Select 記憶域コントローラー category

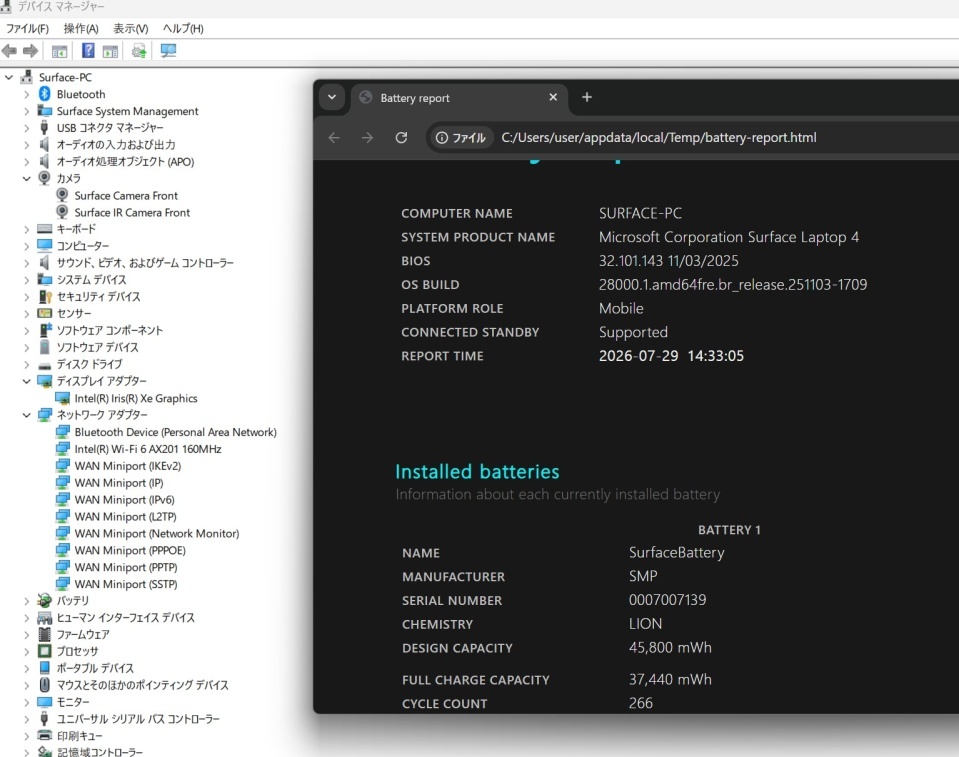[100, 751]
